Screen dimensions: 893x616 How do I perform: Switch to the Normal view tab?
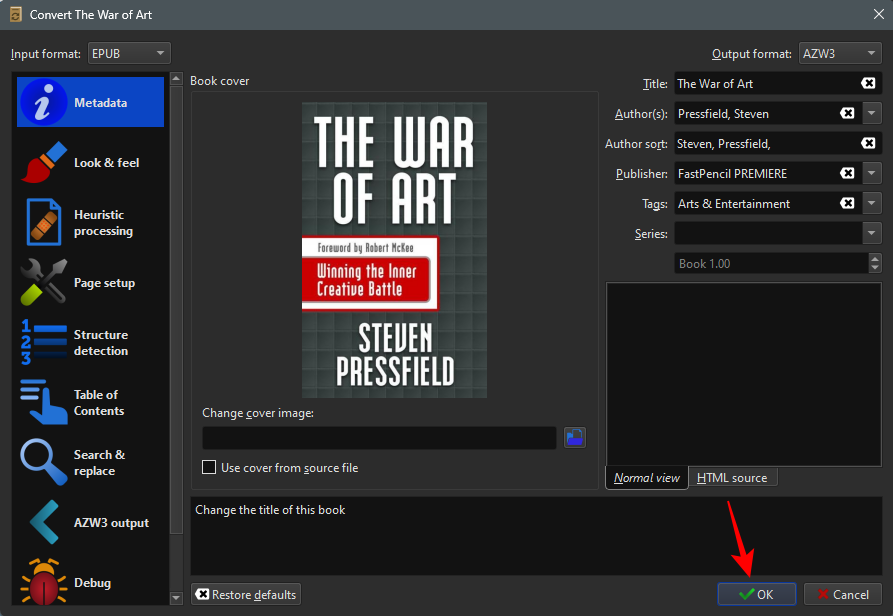(646, 478)
